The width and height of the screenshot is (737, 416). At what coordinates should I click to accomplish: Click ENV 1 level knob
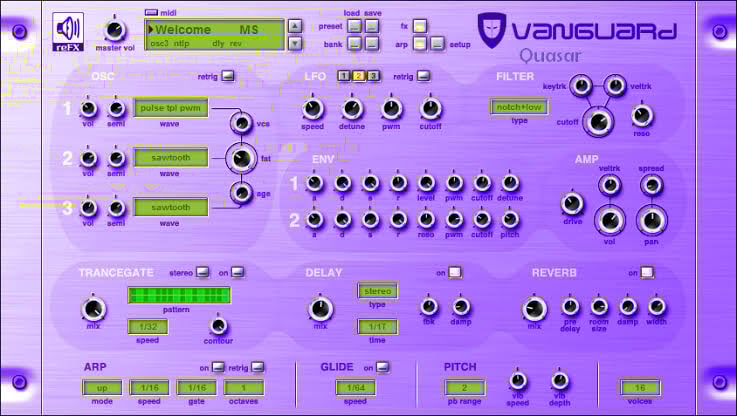(426, 183)
